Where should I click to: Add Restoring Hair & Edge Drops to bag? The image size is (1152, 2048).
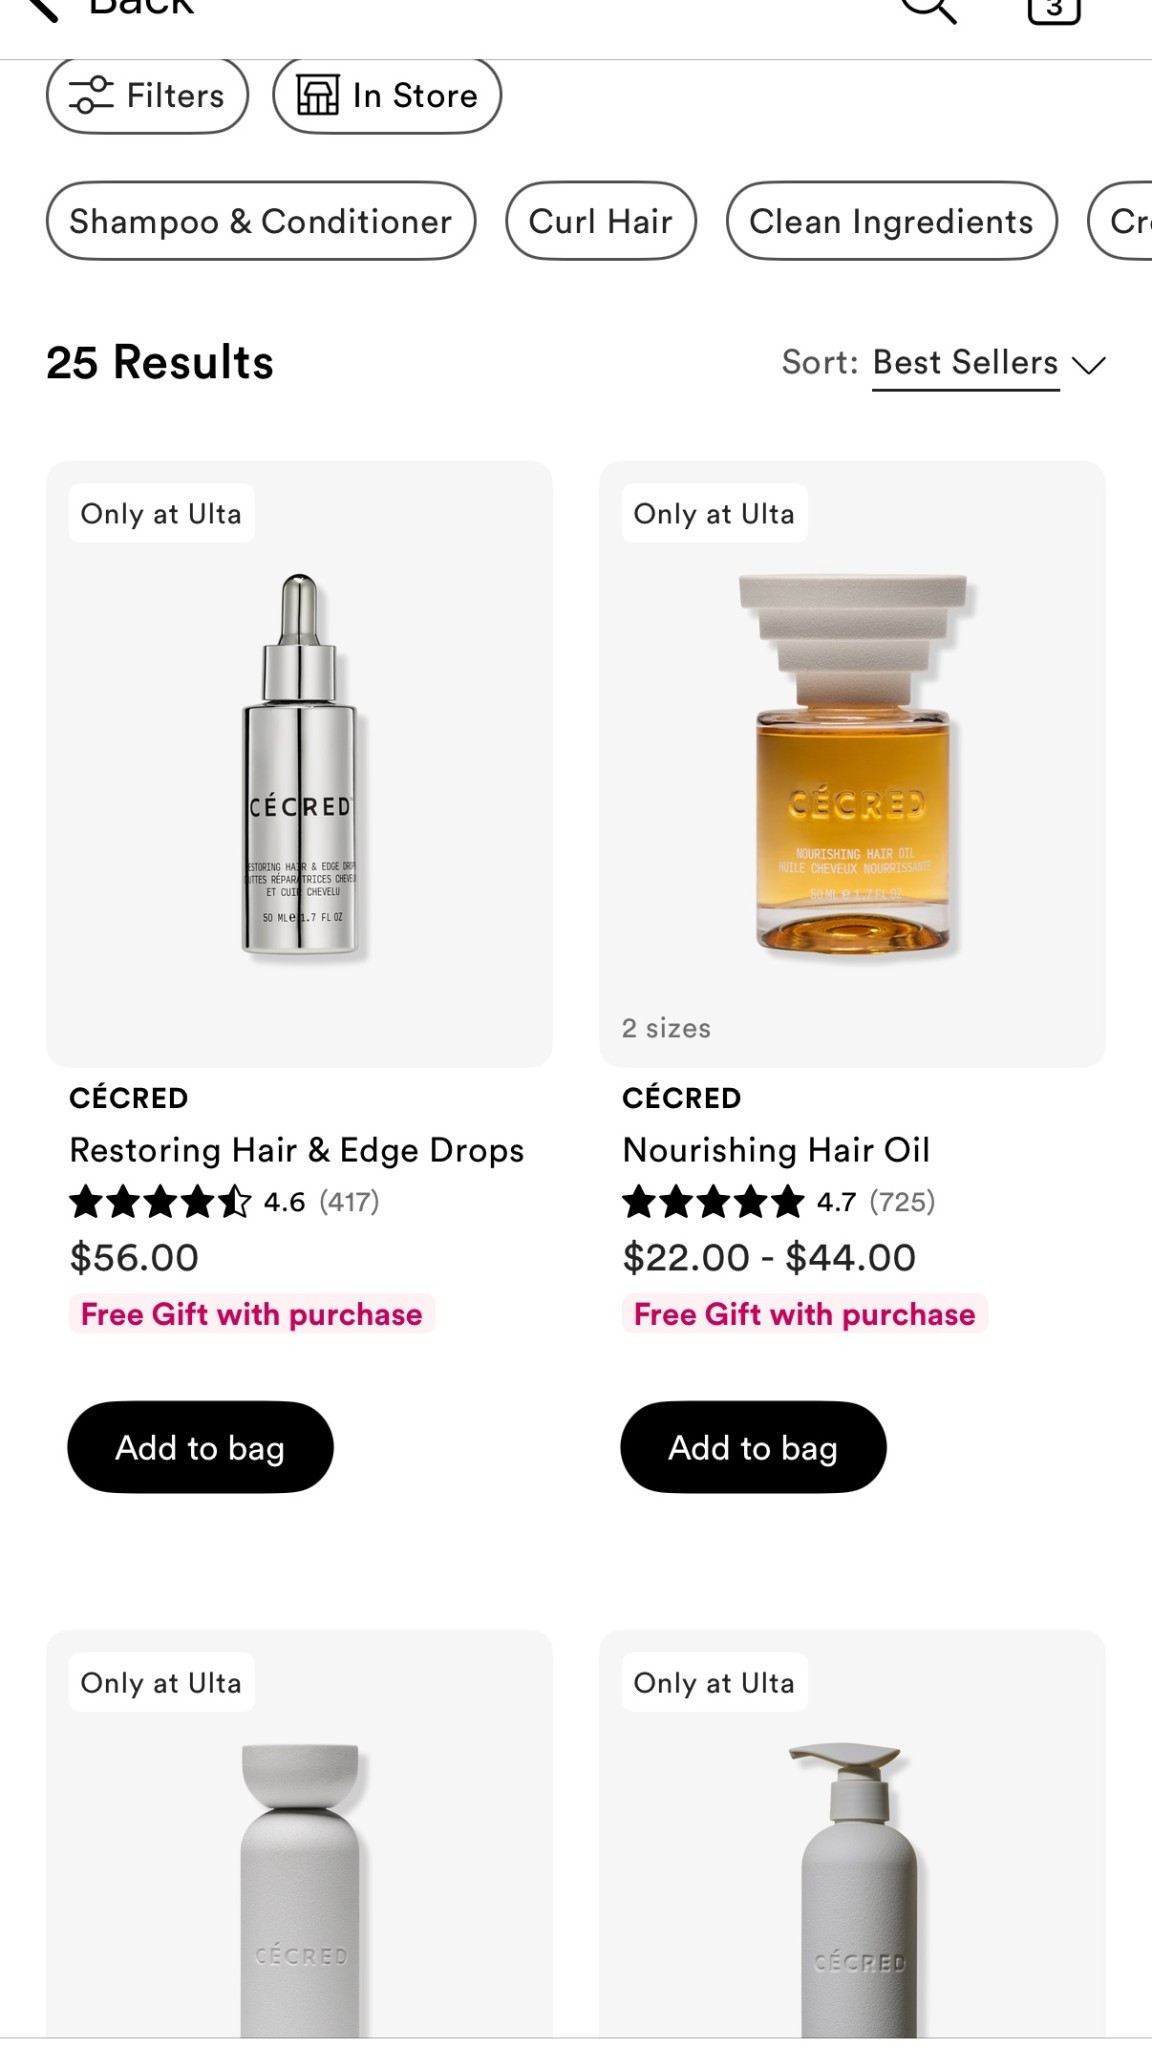(200, 1447)
